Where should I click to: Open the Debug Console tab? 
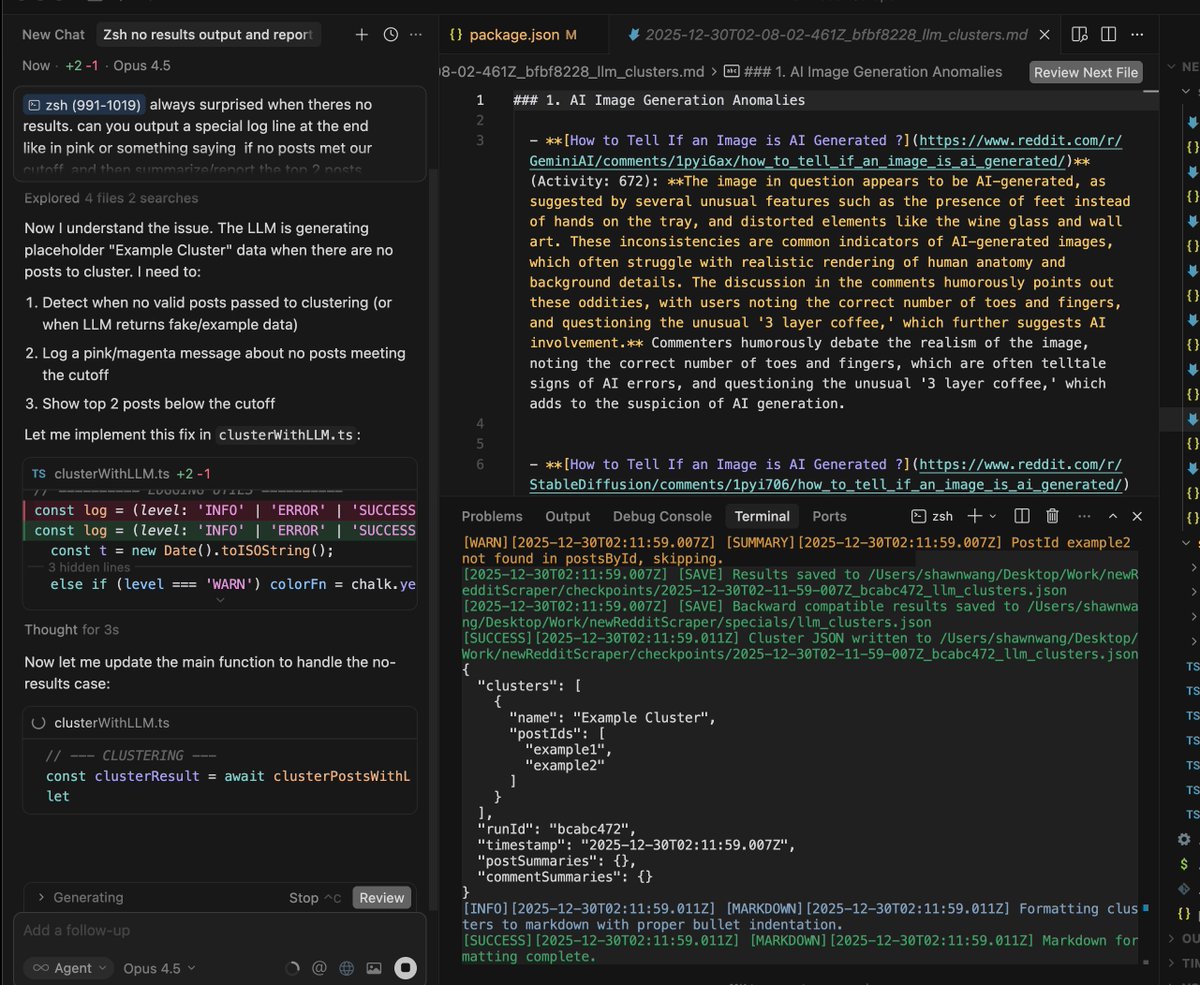pos(662,516)
